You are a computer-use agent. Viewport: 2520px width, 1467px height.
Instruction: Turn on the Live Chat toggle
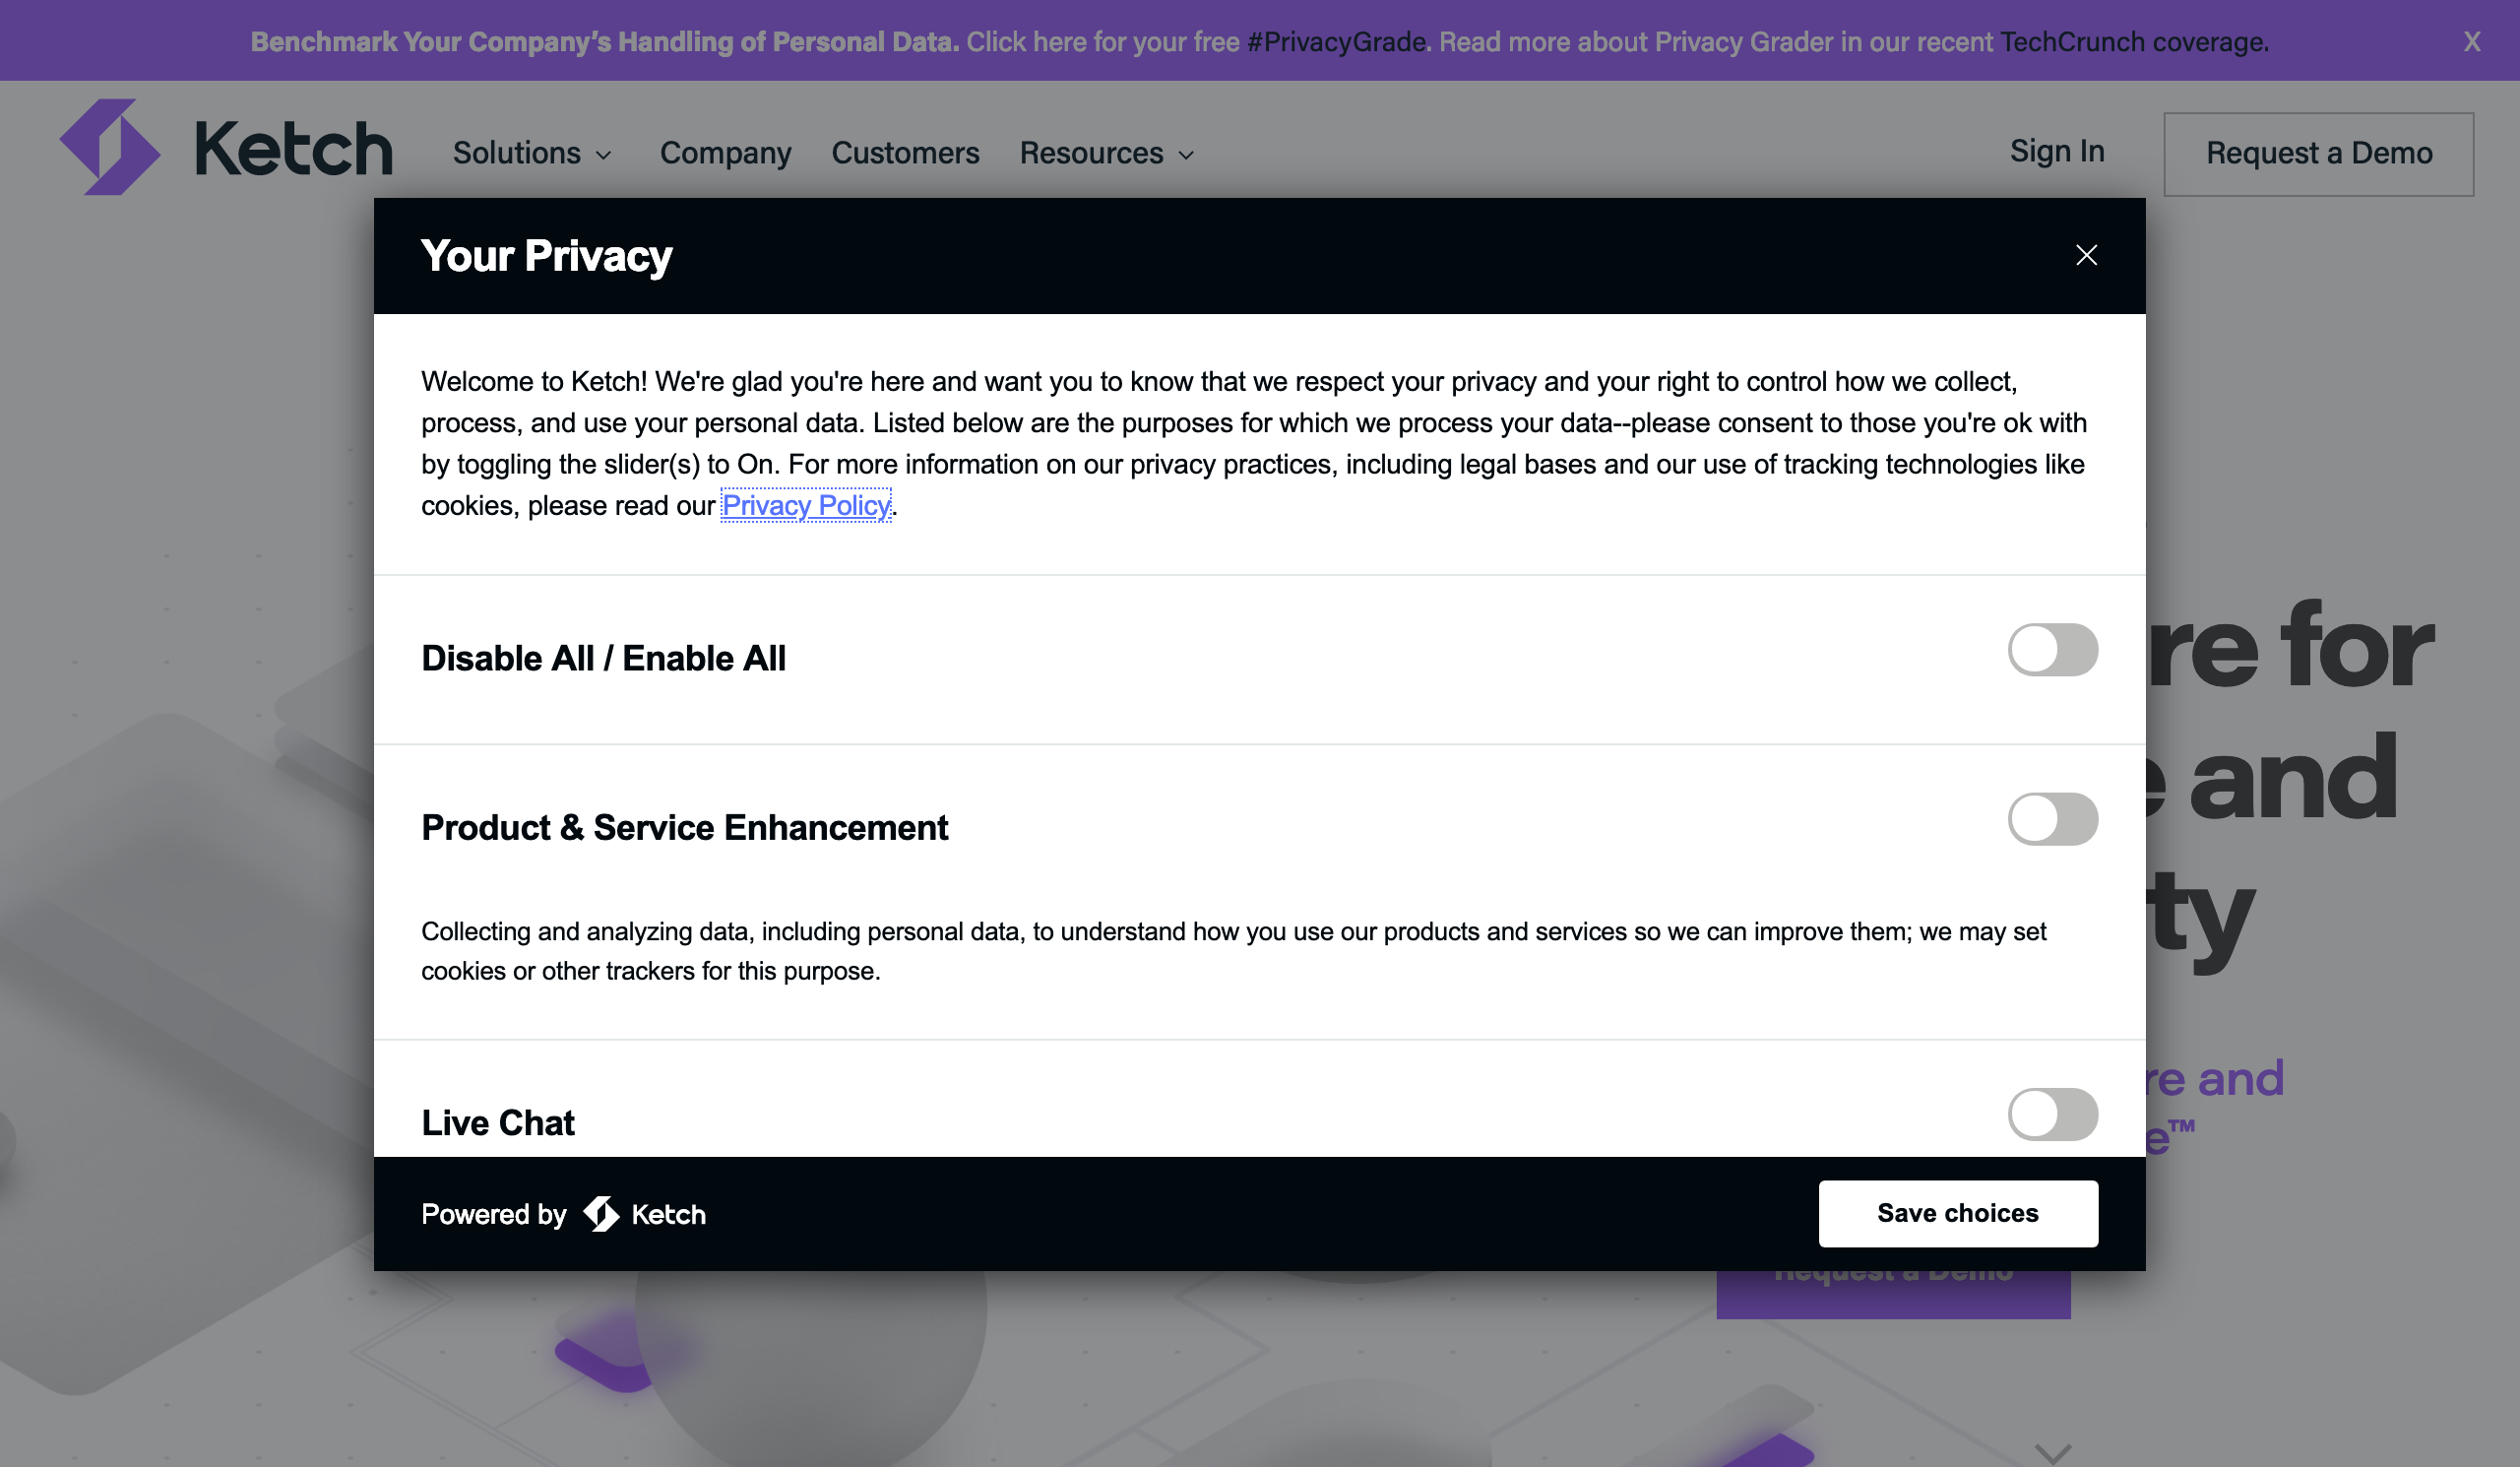coord(2053,1114)
